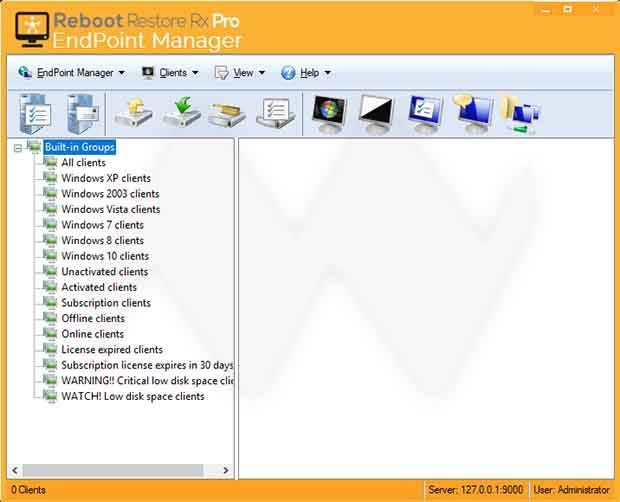Select Windows 8 clients group

pyautogui.click(x=102, y=240)
